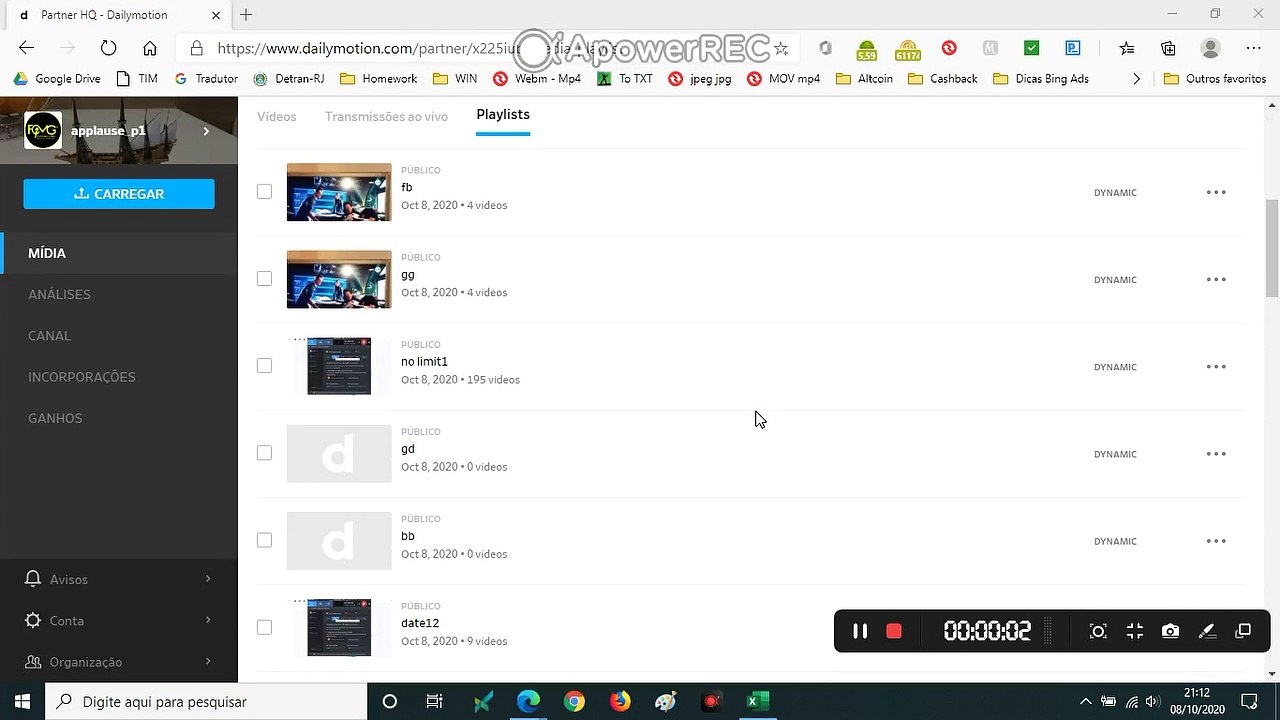Open the more options menu for gd
Image resolution: width=1280 pixels, height=720 pixels.
click(1216, 453)
